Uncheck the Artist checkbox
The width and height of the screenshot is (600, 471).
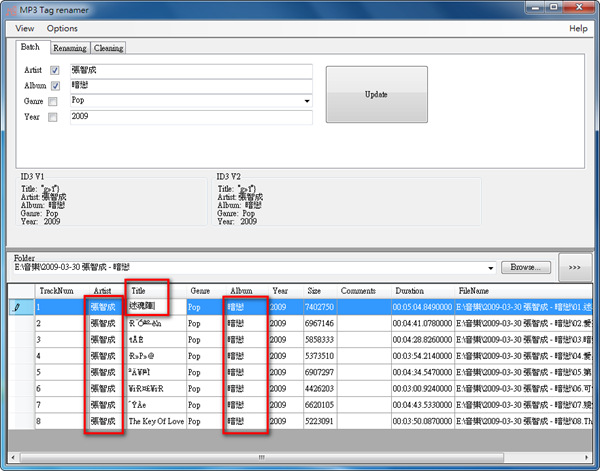coord(54,71)
